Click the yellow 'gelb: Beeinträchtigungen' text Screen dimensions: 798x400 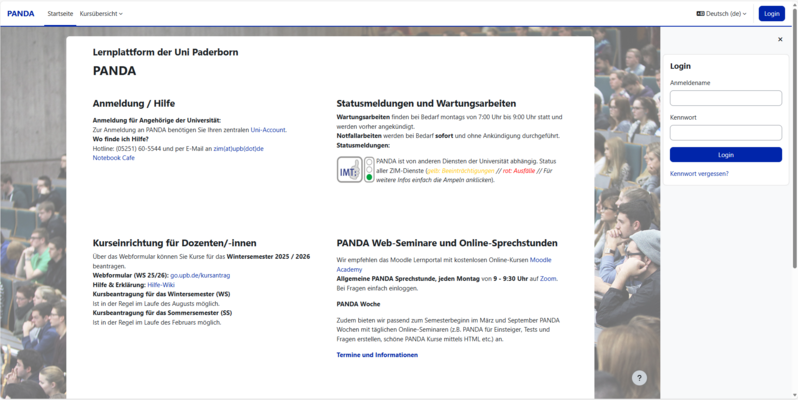461,171
